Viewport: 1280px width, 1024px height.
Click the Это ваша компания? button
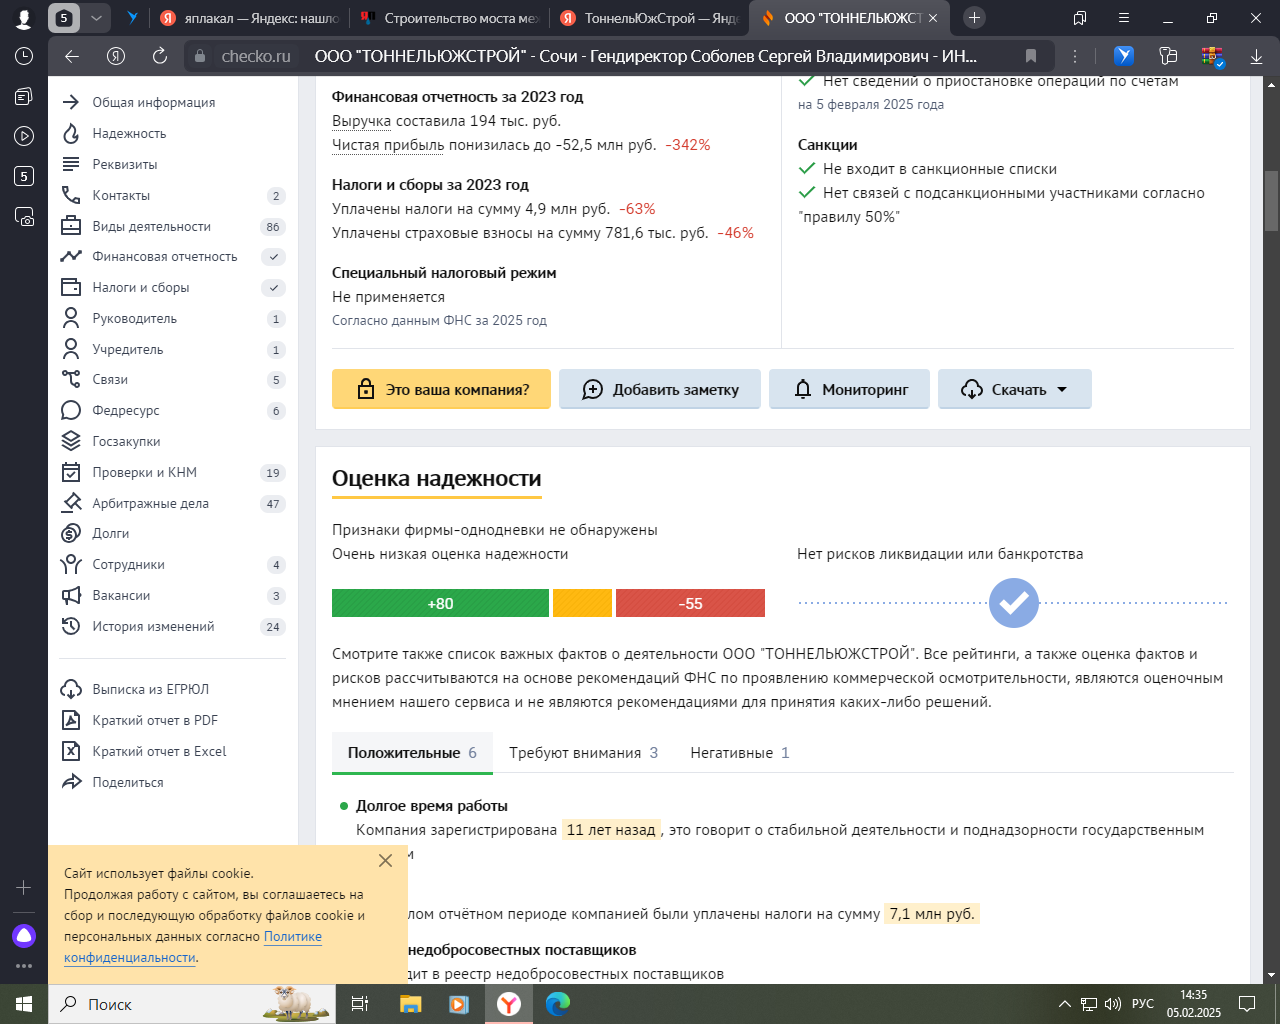coord(441,389)
